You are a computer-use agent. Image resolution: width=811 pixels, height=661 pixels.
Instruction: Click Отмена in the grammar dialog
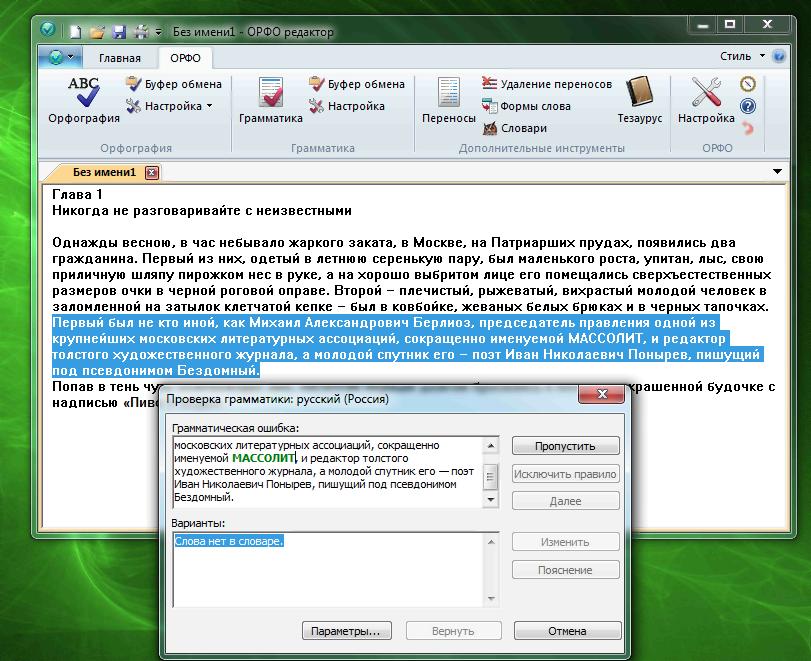coord(566,631)
